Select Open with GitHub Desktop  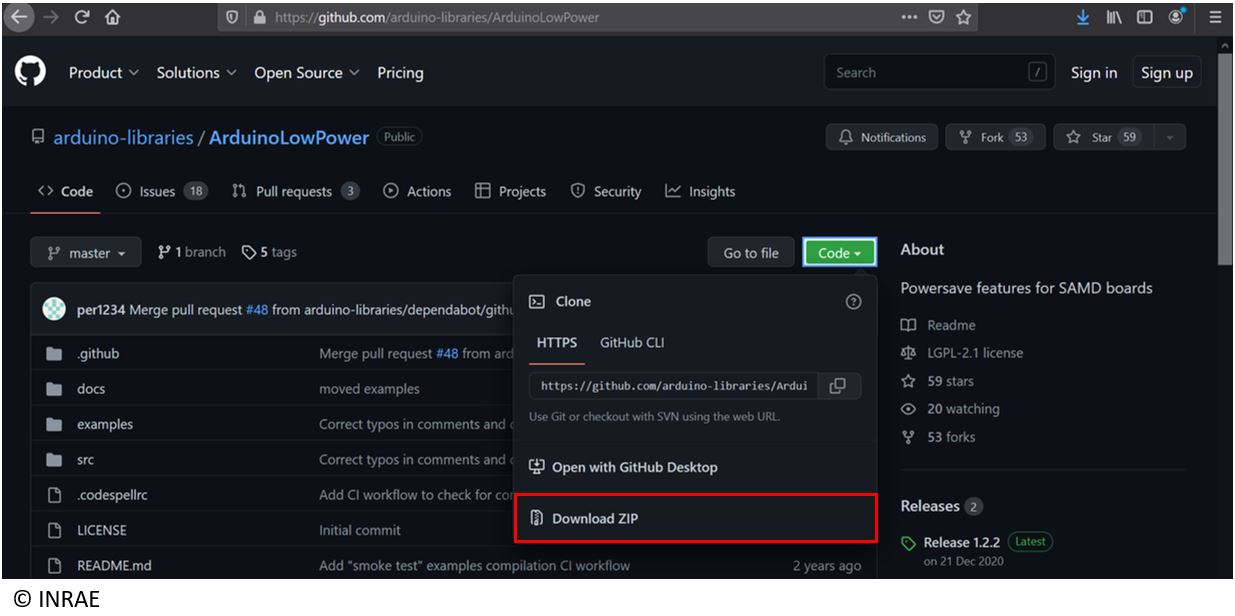point(634,467)
